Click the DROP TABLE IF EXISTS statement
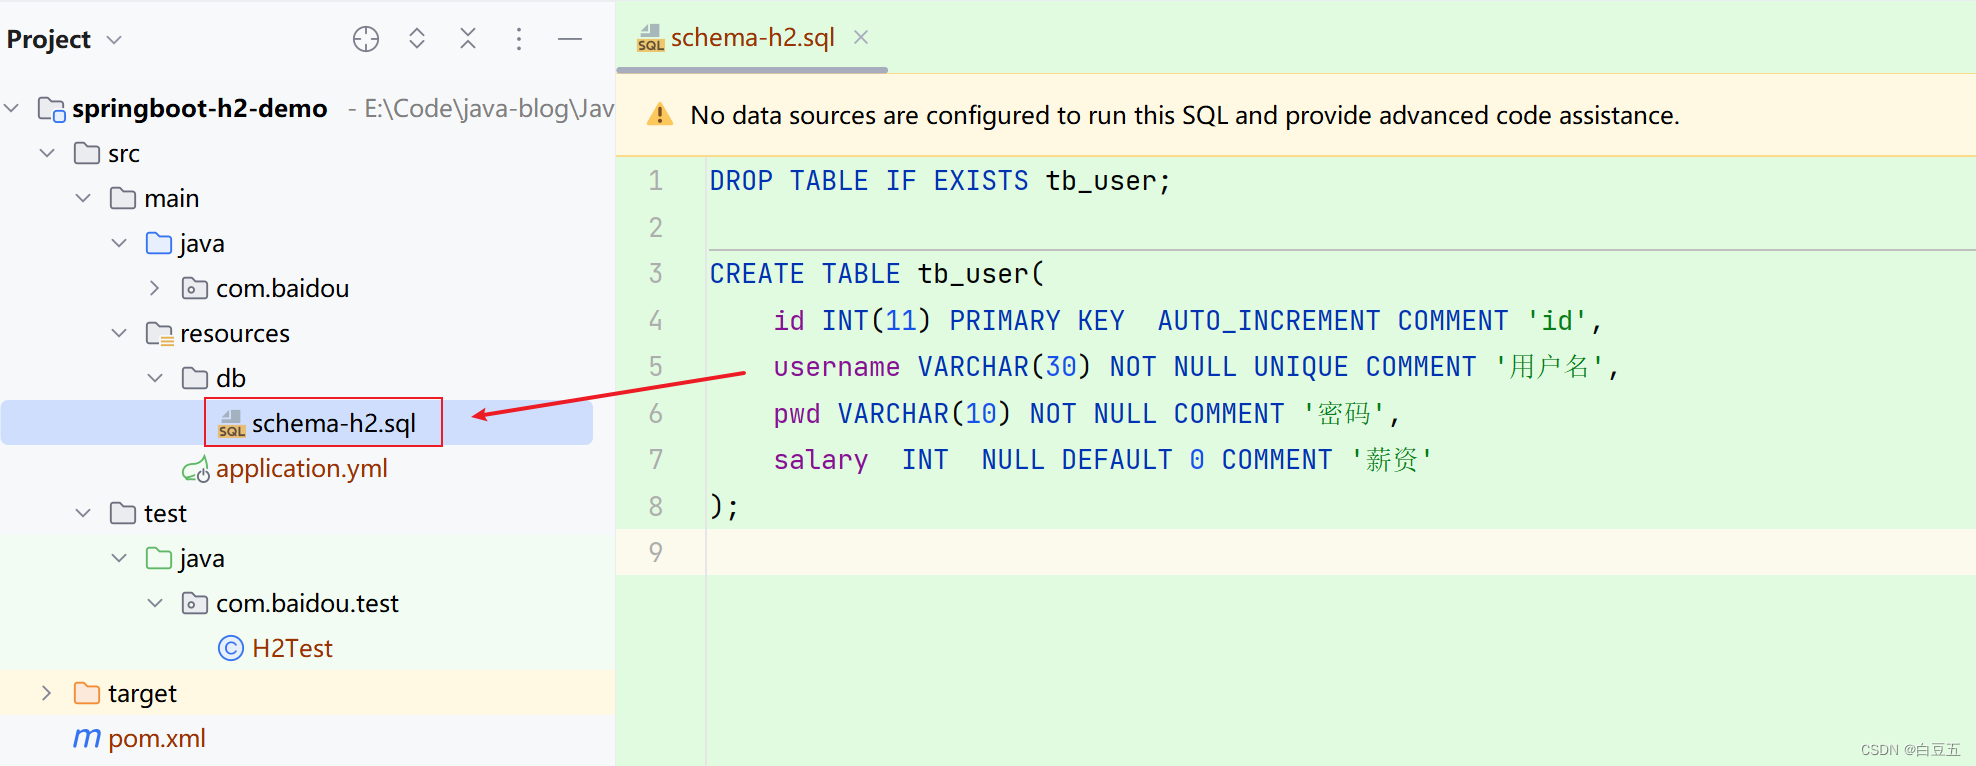 (940, 181)
